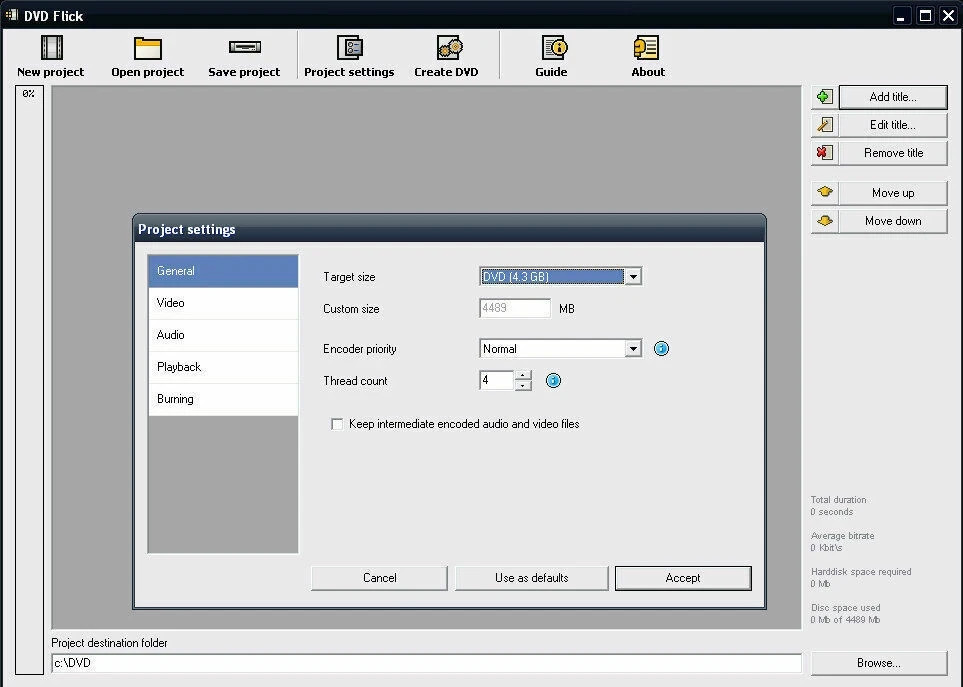The height and width of the screenshot is (687, 963).
Task: Click the green plus Add title icon
Action: tap(824, 96)
